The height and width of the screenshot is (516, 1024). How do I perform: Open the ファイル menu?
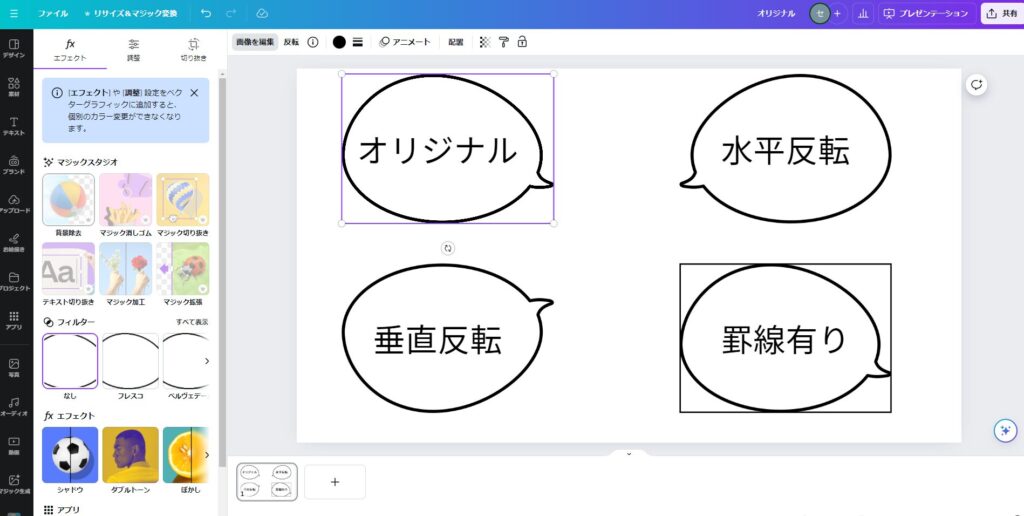[x=53, y=14]
